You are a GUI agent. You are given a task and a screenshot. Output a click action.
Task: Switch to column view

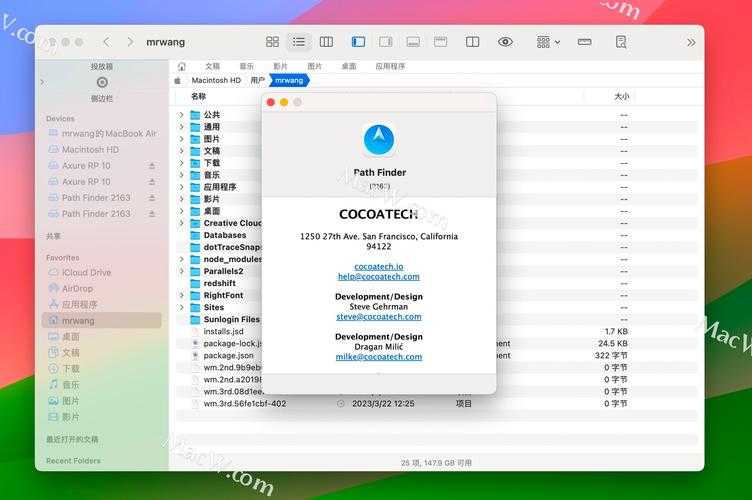coord(326,42)
